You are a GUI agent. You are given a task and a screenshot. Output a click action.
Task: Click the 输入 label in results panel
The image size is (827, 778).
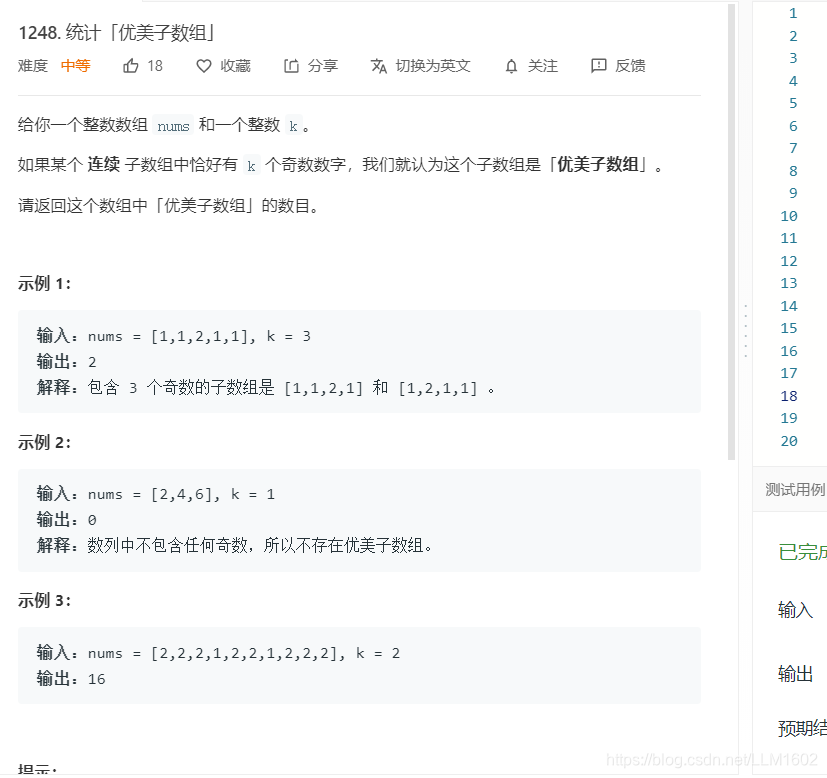[795, 610]
